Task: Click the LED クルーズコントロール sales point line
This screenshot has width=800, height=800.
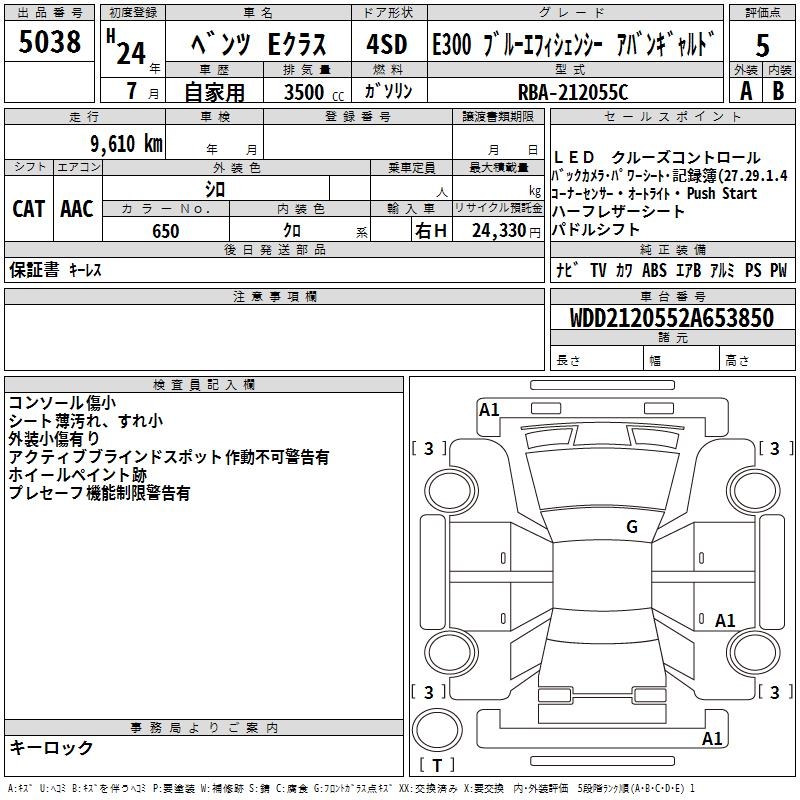Action: (657, 158)
